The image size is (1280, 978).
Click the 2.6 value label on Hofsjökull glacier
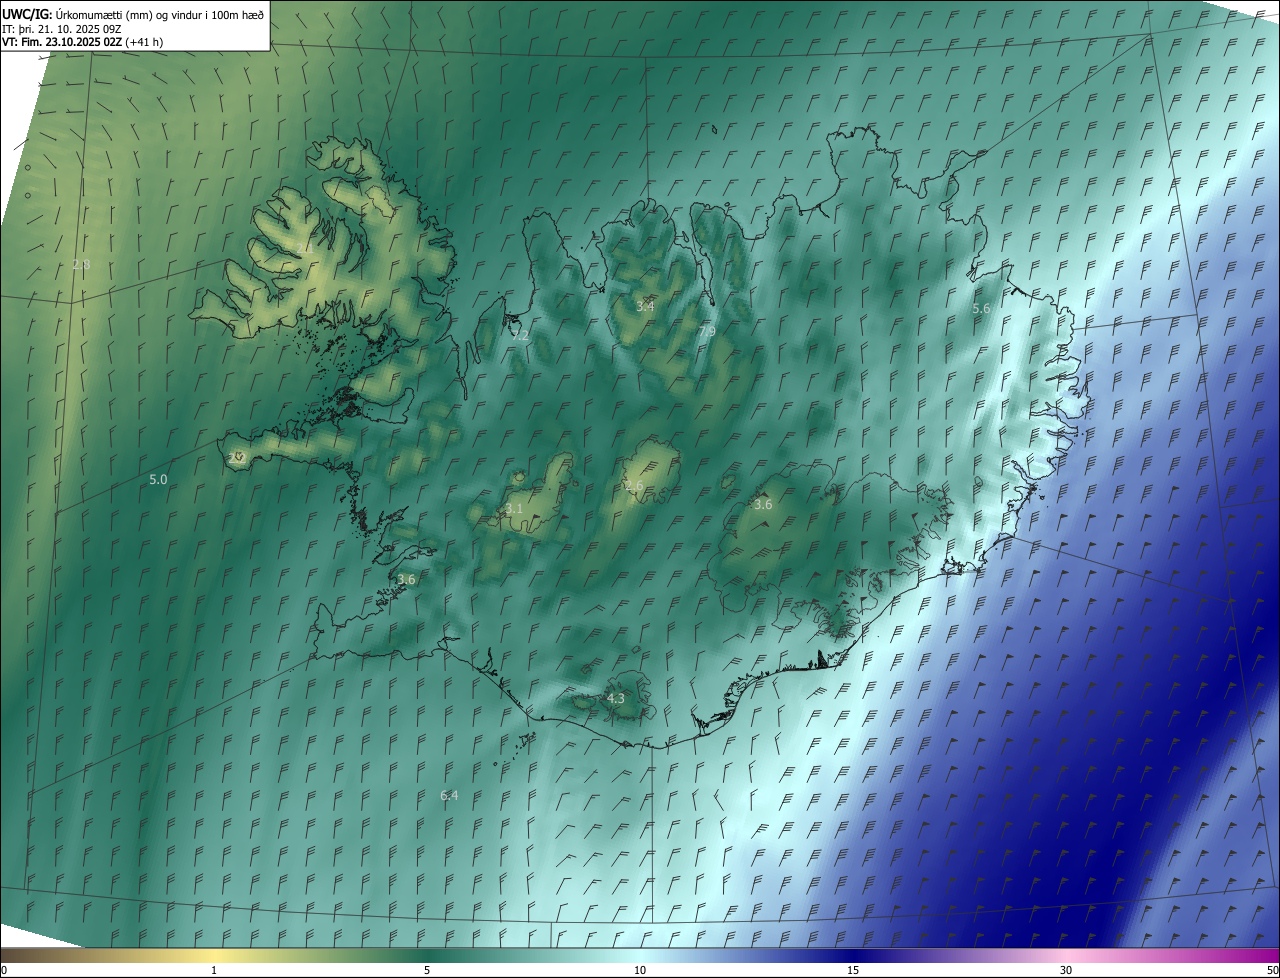tap(634, 486)
